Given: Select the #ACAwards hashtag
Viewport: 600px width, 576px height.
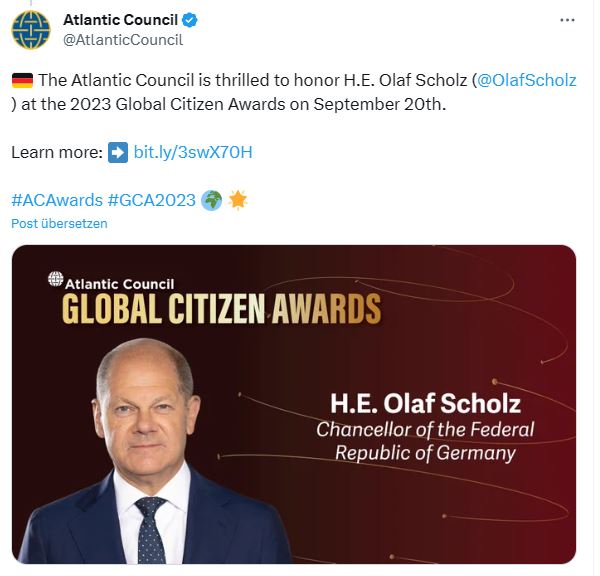Looking at the screenshot, I should pos(56,199).
